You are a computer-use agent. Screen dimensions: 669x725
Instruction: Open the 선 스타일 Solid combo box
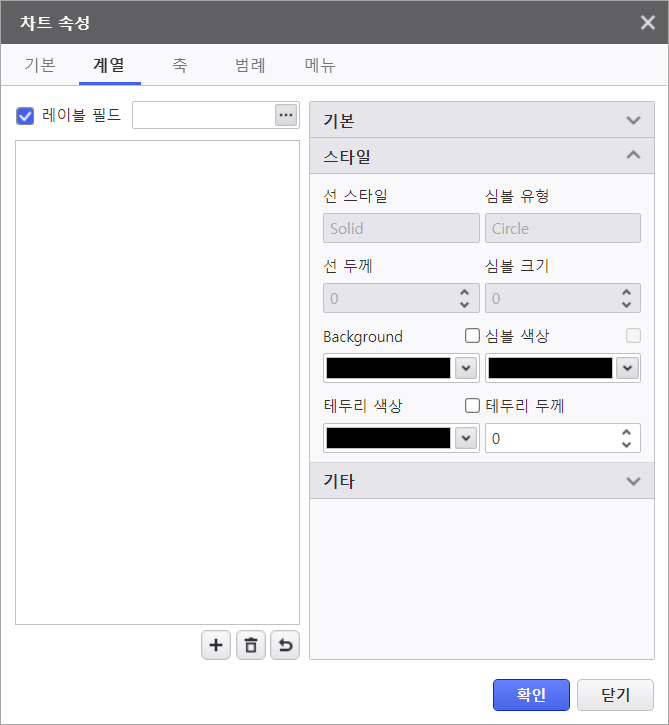(401, 228)
